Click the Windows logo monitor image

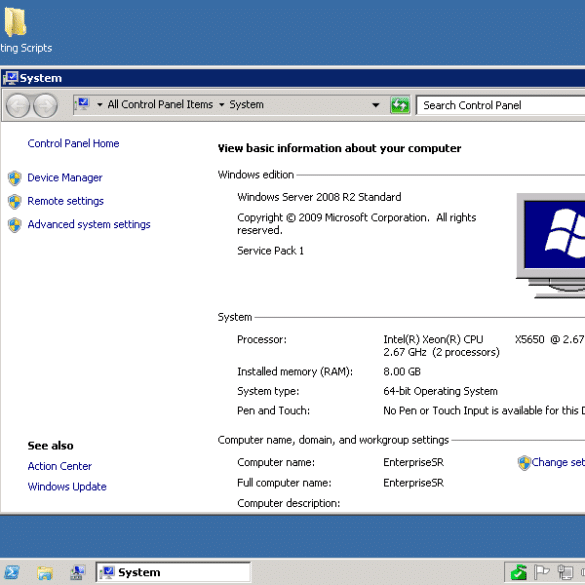coord(551,245)
